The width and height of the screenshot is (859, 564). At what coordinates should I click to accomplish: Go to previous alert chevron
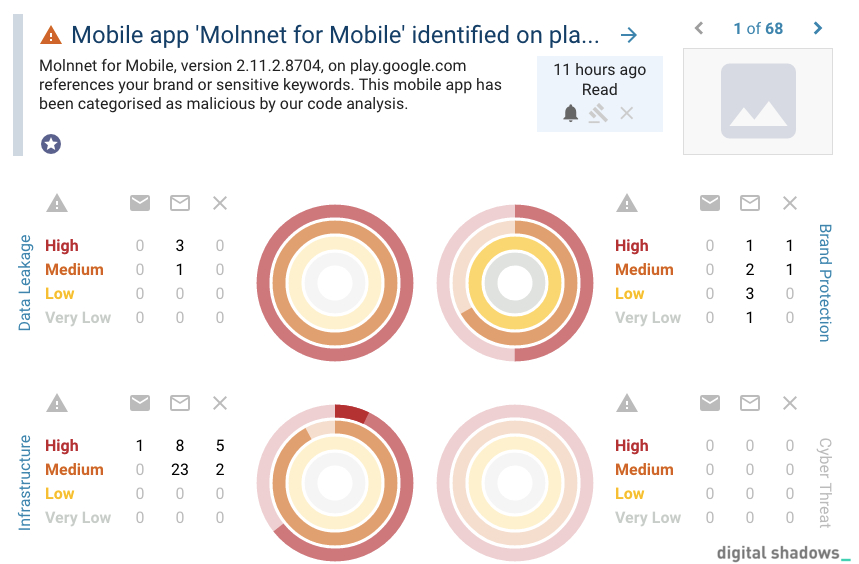(x=698, y=28)
